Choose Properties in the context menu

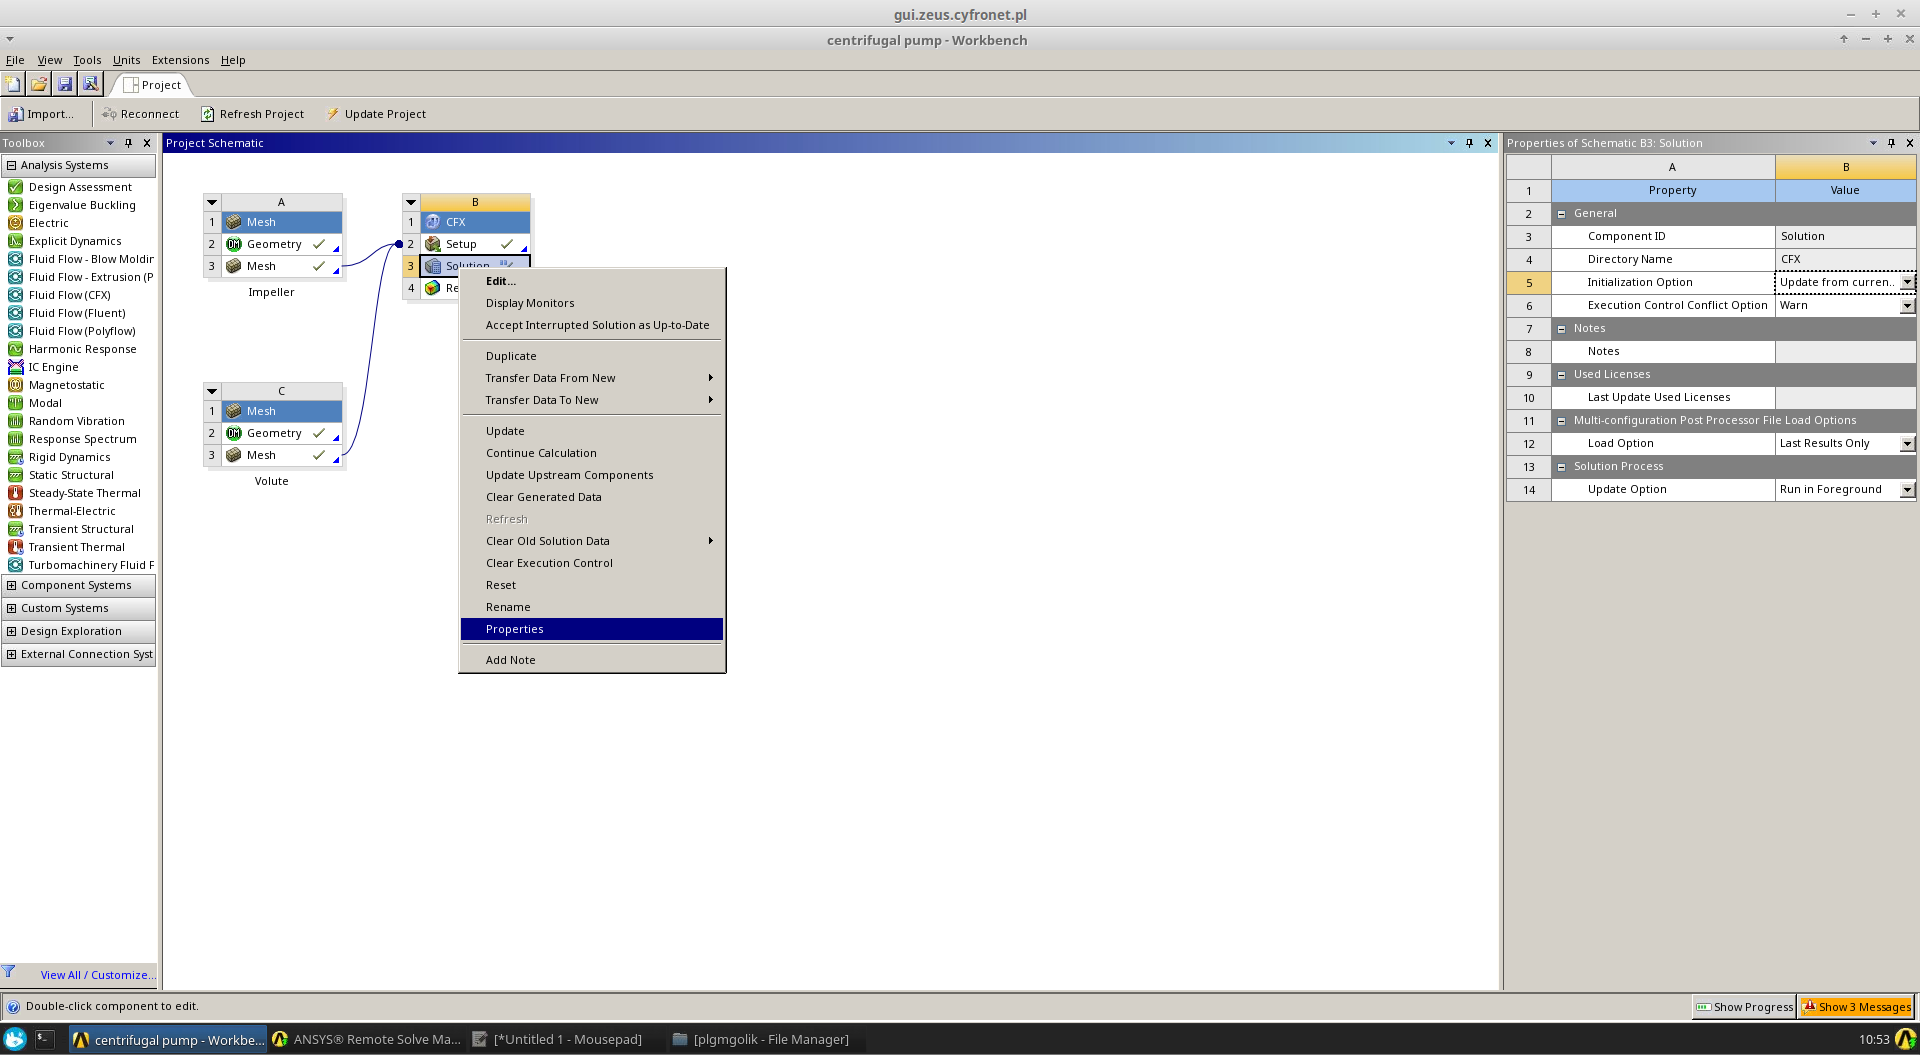(592, 629)
